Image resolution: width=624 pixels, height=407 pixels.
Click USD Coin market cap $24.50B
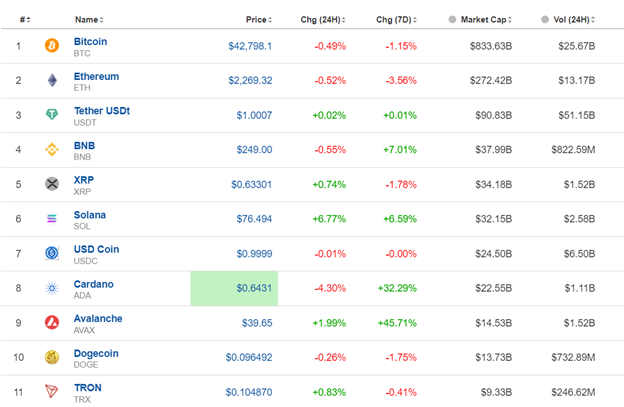pyautogui.click(x=493, y=254)
